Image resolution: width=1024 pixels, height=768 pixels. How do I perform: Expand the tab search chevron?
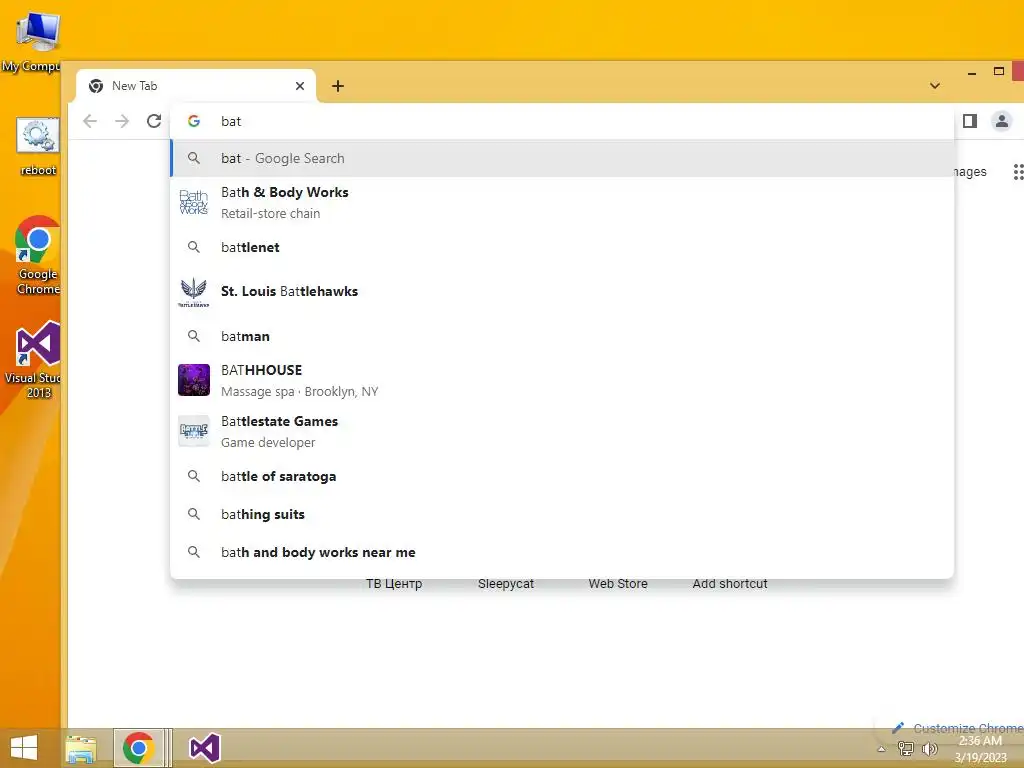click(x=935, y=86)
